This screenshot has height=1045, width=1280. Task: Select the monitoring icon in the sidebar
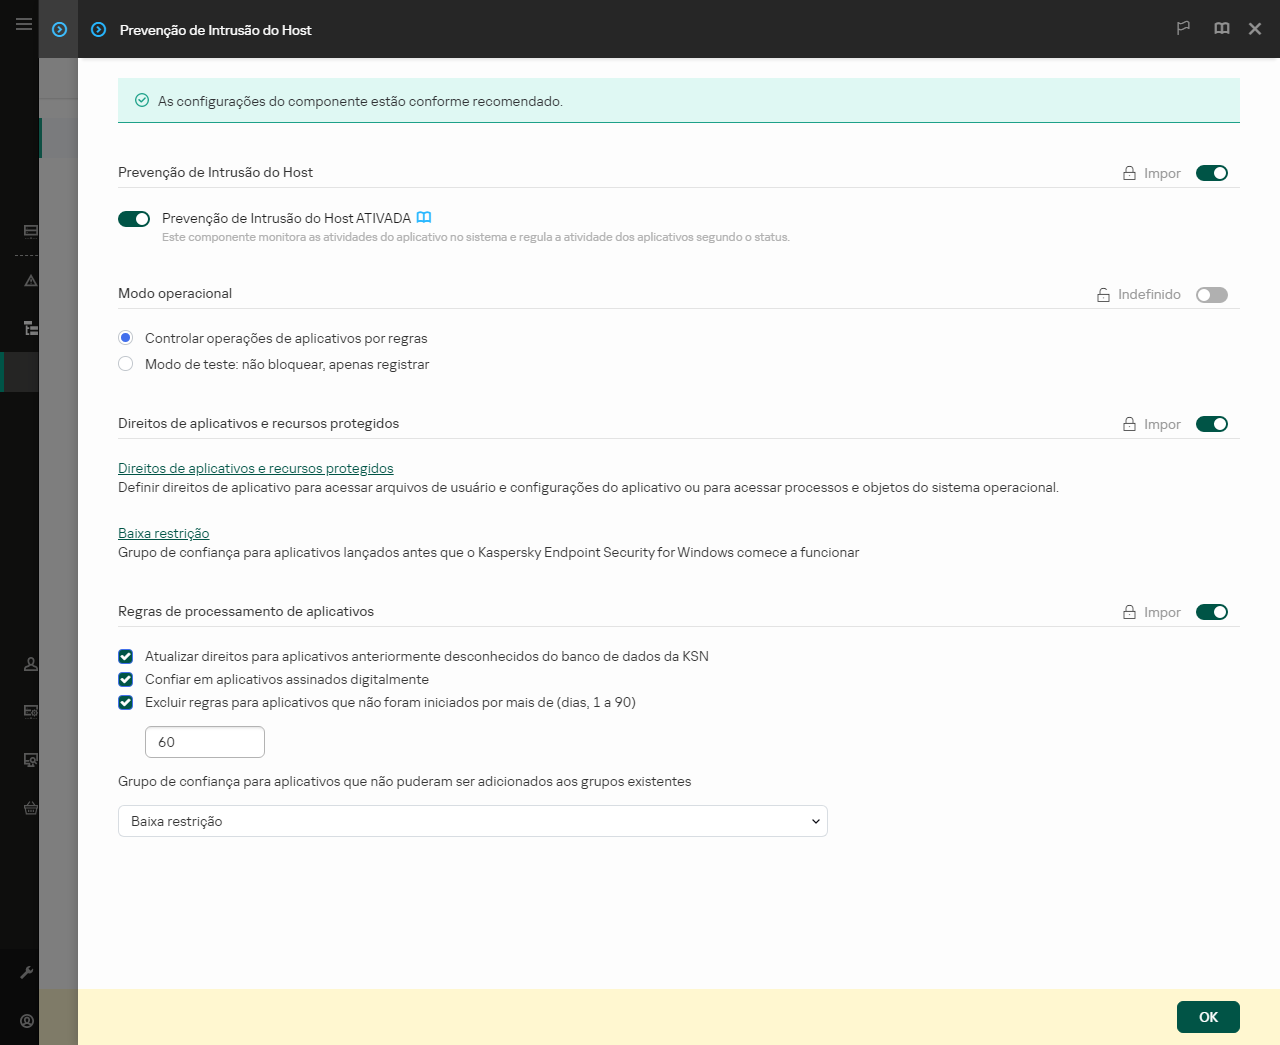[x=30, y=231]
